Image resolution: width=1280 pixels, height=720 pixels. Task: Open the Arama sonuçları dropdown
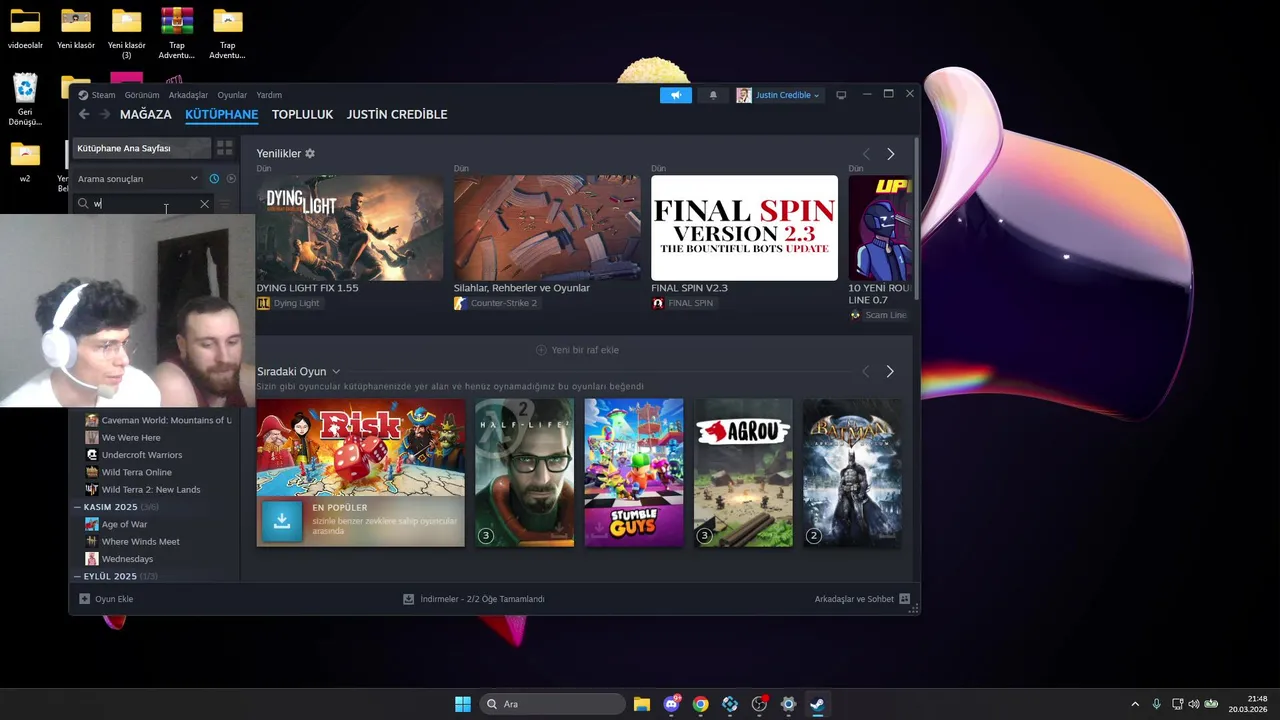pyautogui.click(x=138, y=179)
